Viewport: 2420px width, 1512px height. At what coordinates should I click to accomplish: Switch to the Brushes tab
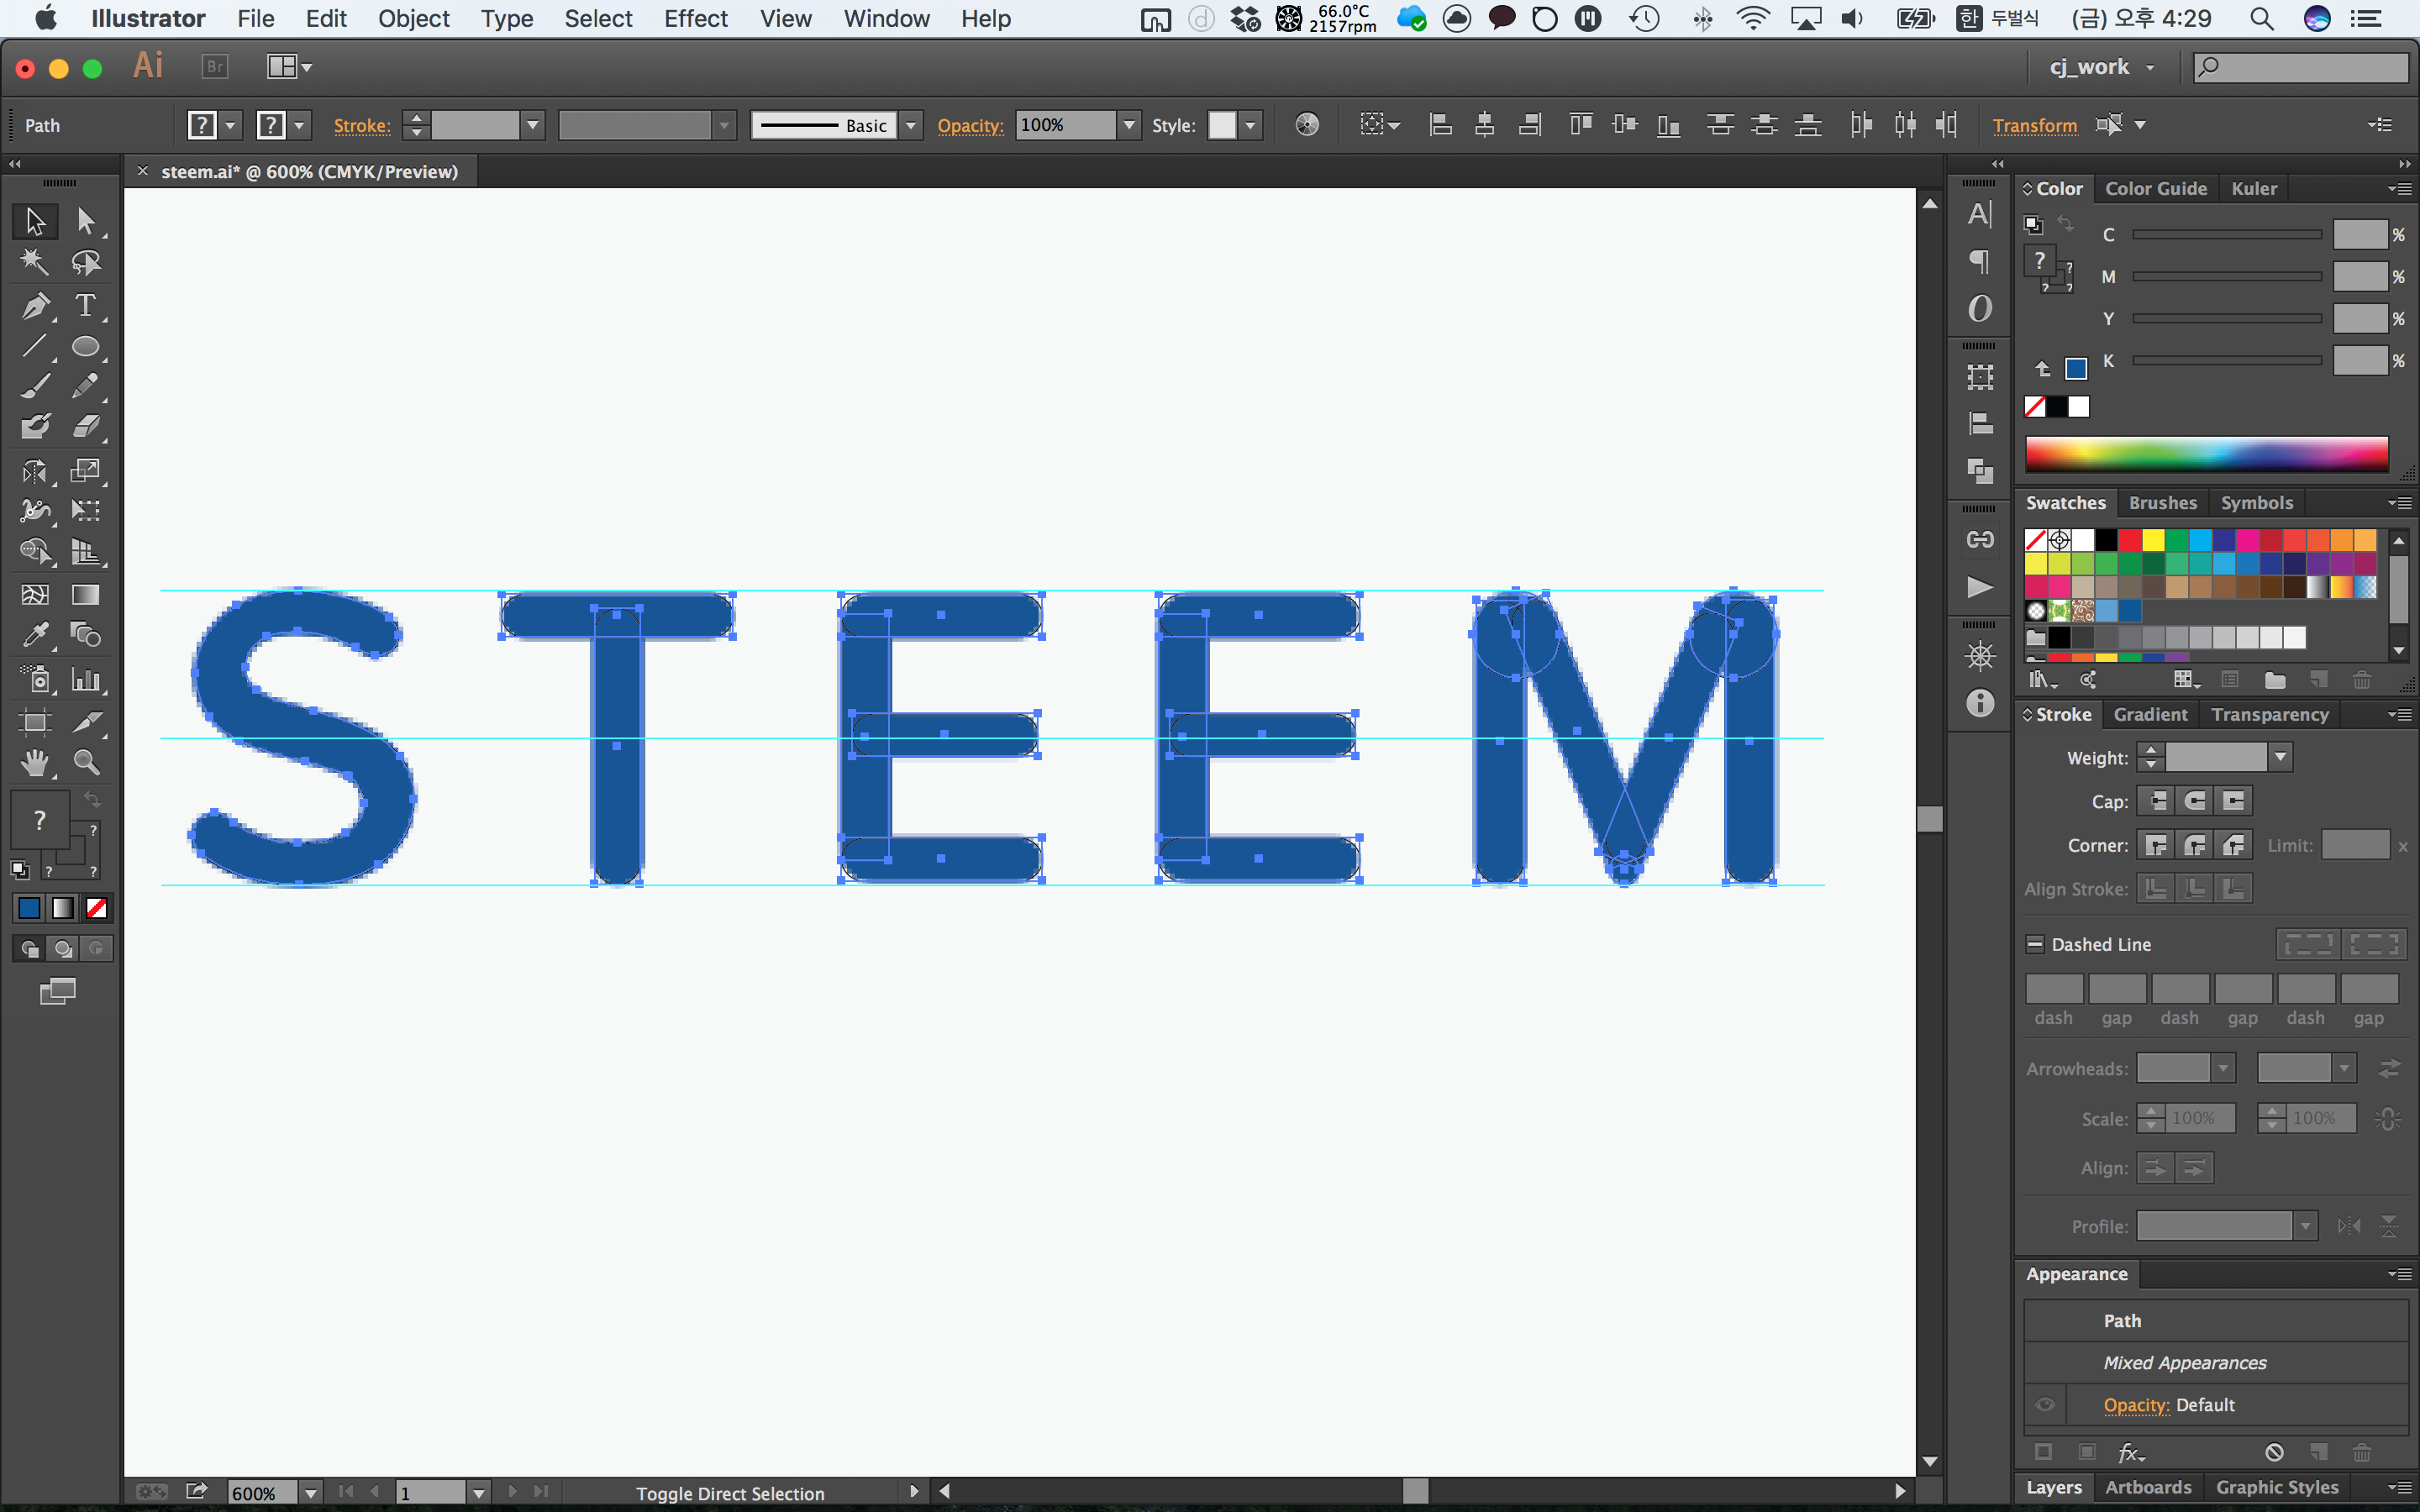(x=2162, y=503)
